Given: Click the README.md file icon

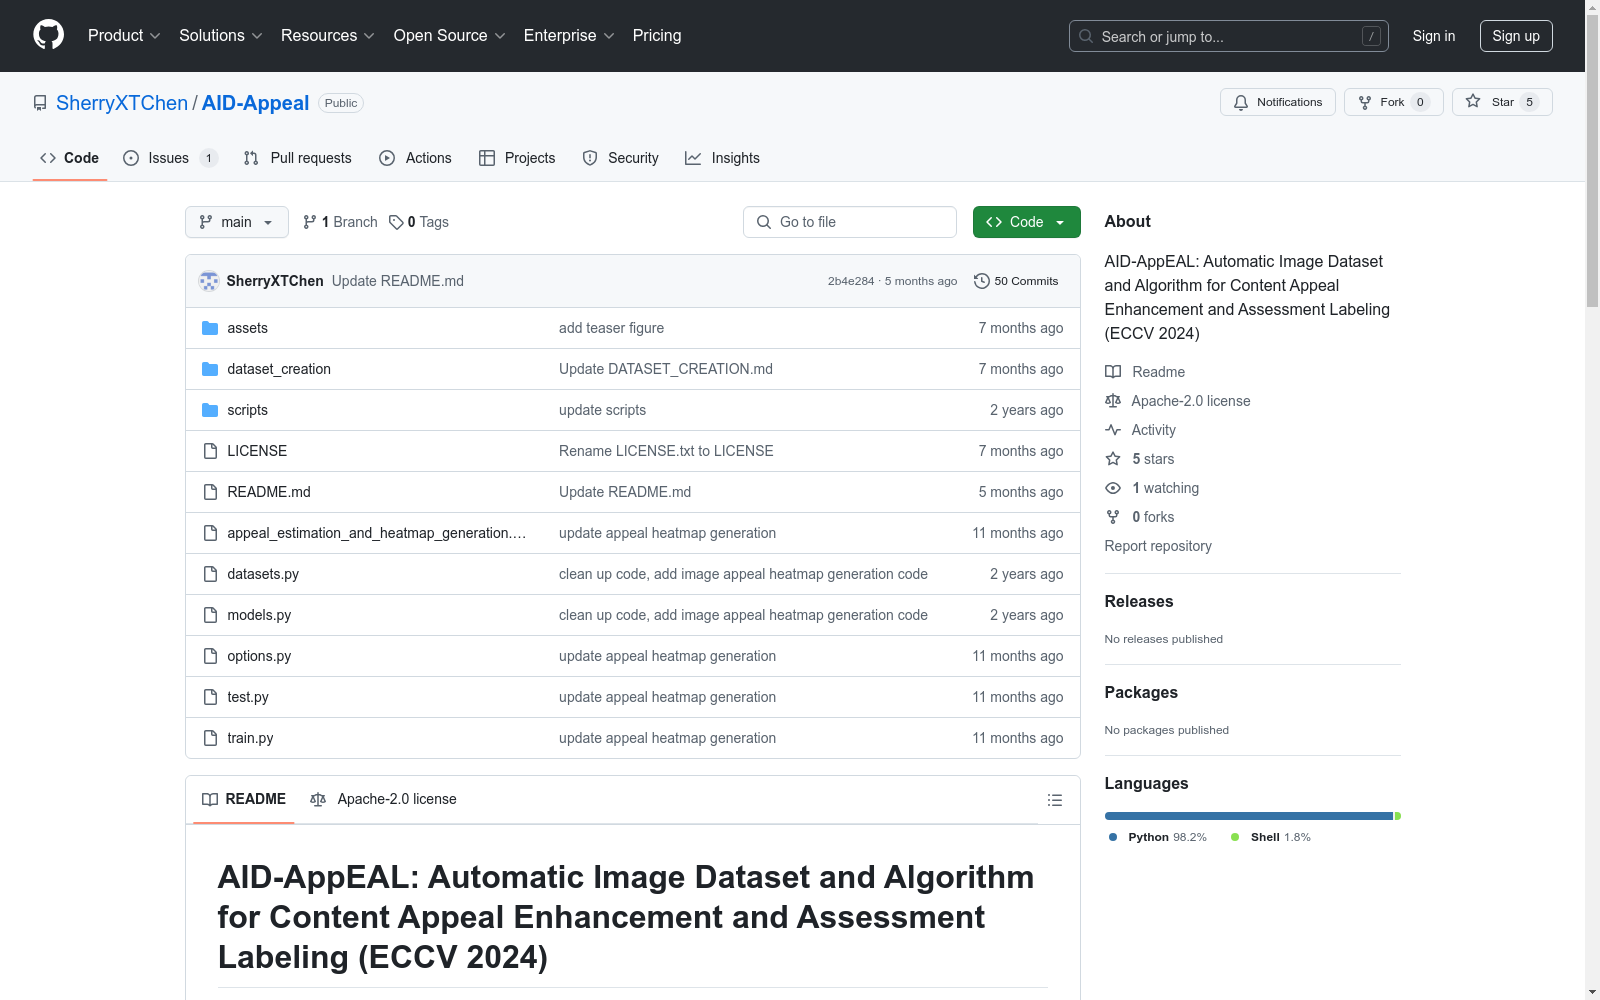Looking at the screenshot, I should coord(210,492).
